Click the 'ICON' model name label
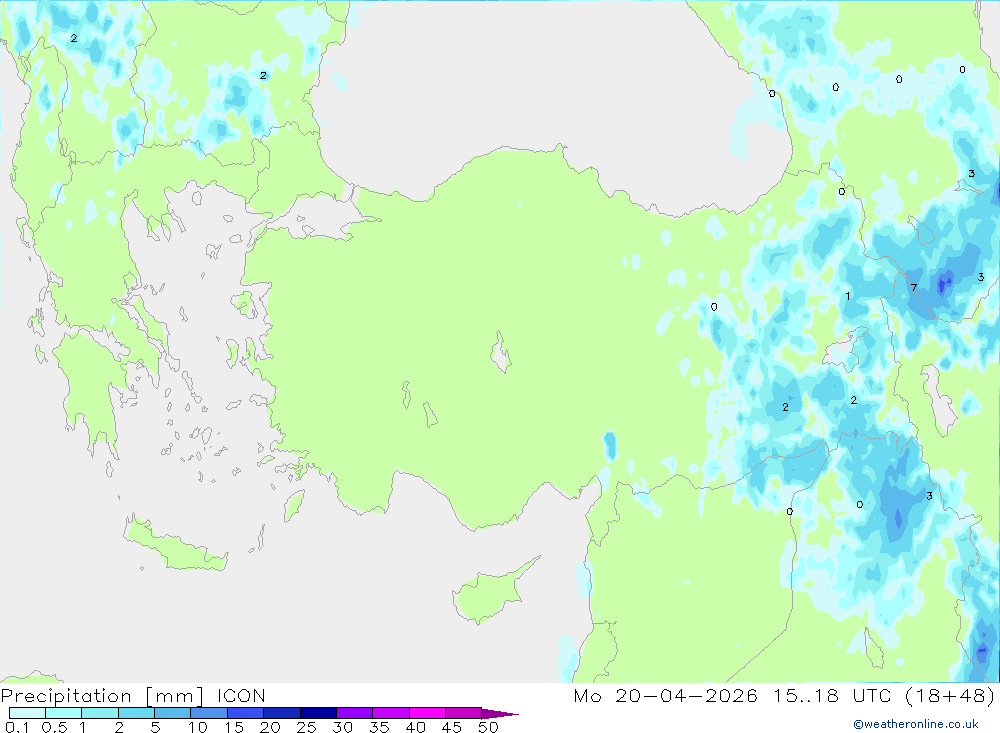This screenshot has height=733, width=1000. (x=241, y=695)
